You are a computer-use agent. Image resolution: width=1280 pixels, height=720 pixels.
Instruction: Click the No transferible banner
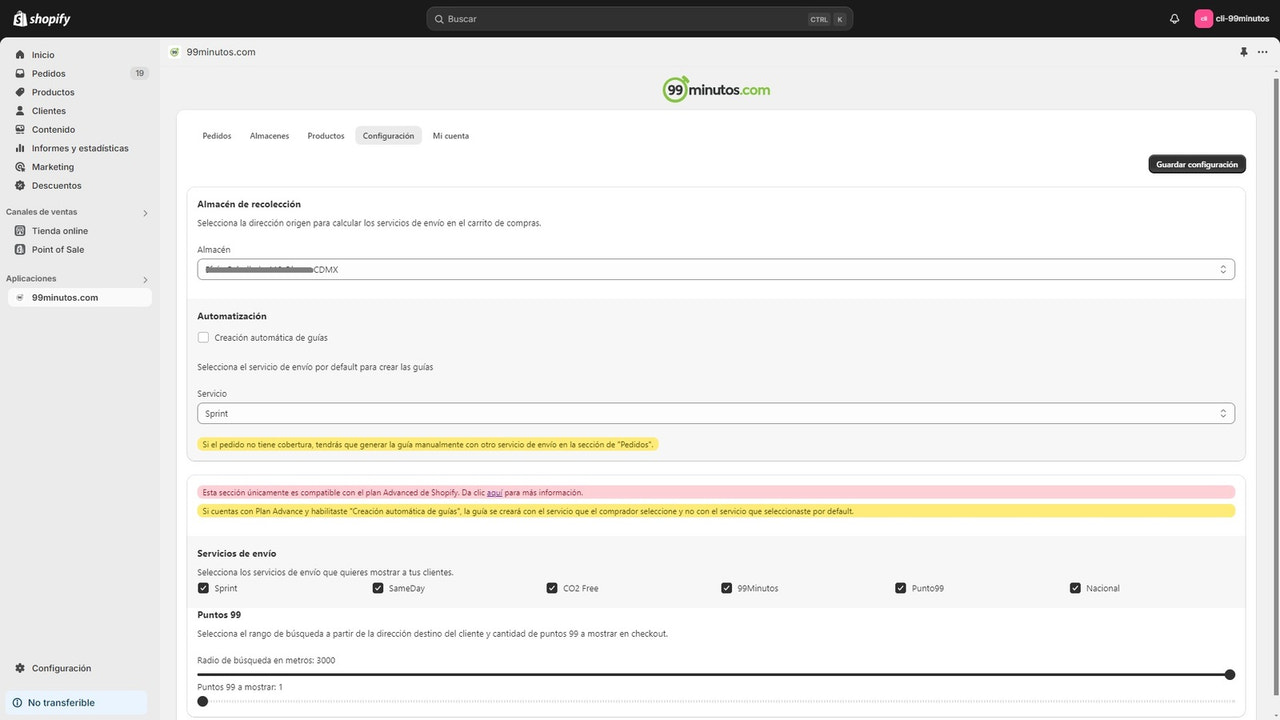tap(76, 703)
